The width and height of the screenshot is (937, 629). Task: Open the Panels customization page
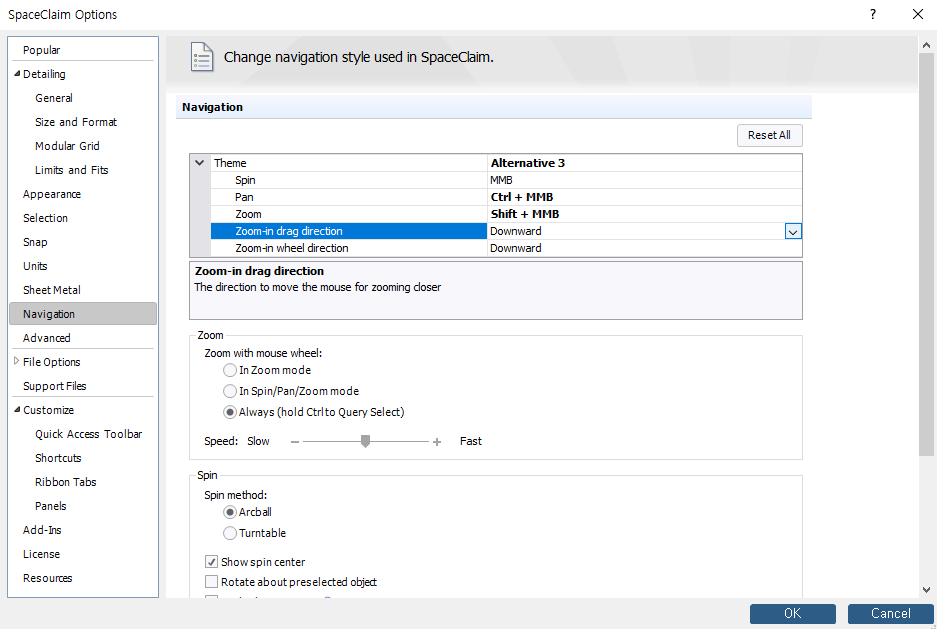point(51,506)
